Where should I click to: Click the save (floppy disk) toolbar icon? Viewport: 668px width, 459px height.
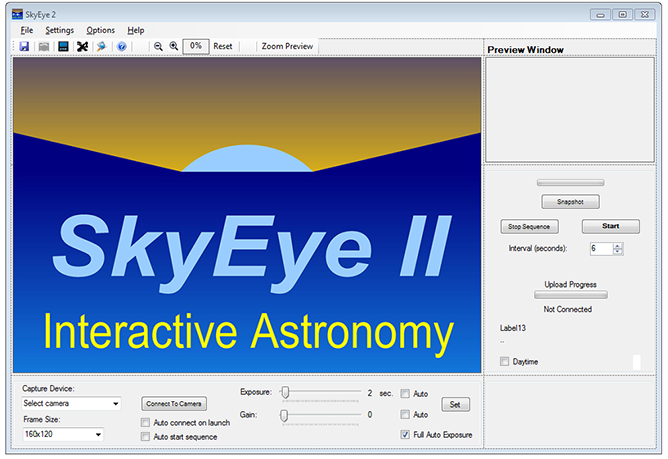point(24,46)
